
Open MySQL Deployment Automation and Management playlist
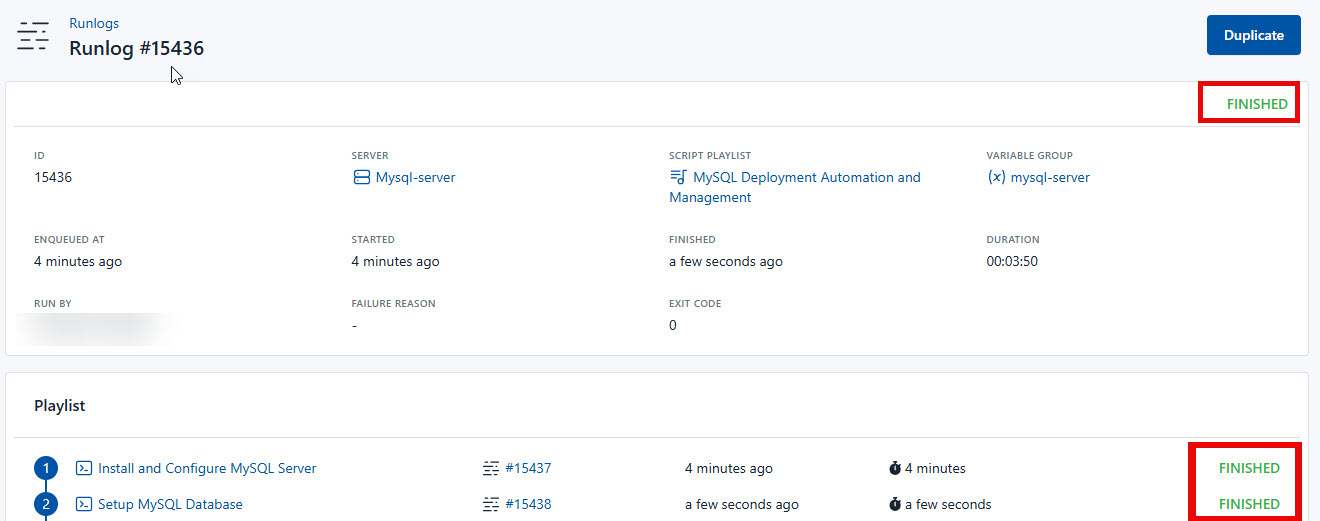pyautogui.click(x=806, y=177)
